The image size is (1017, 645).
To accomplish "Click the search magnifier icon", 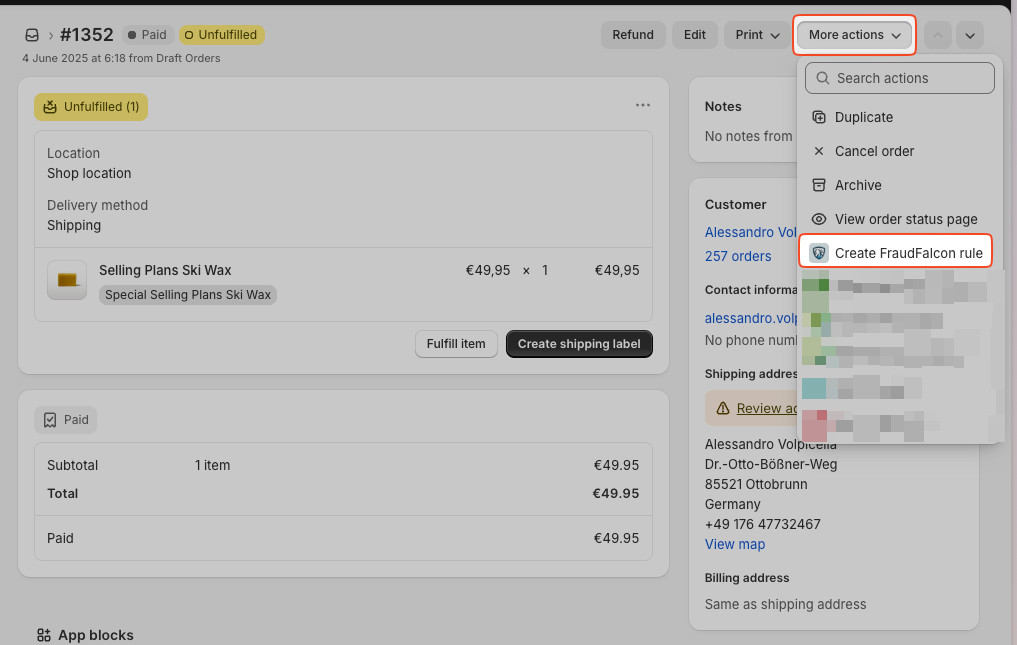I will pos(822,79).
